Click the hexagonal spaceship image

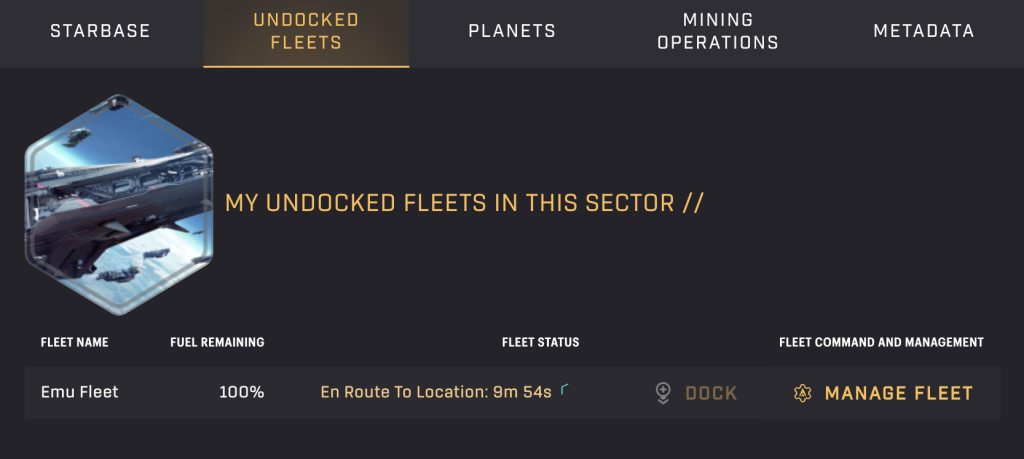click(118, 205)
